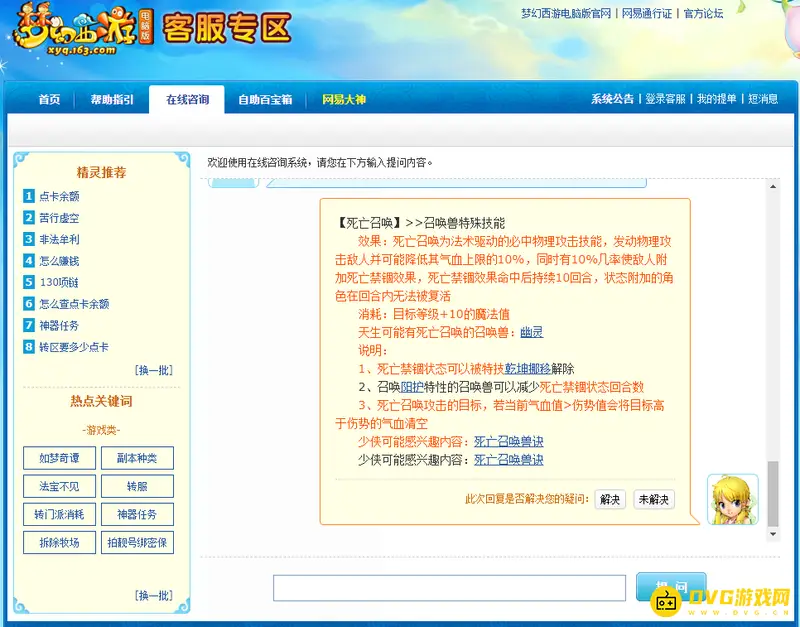
Task: Click the chat scrollbar thumb
Action: pyautogui.click(x=773, y=493)
